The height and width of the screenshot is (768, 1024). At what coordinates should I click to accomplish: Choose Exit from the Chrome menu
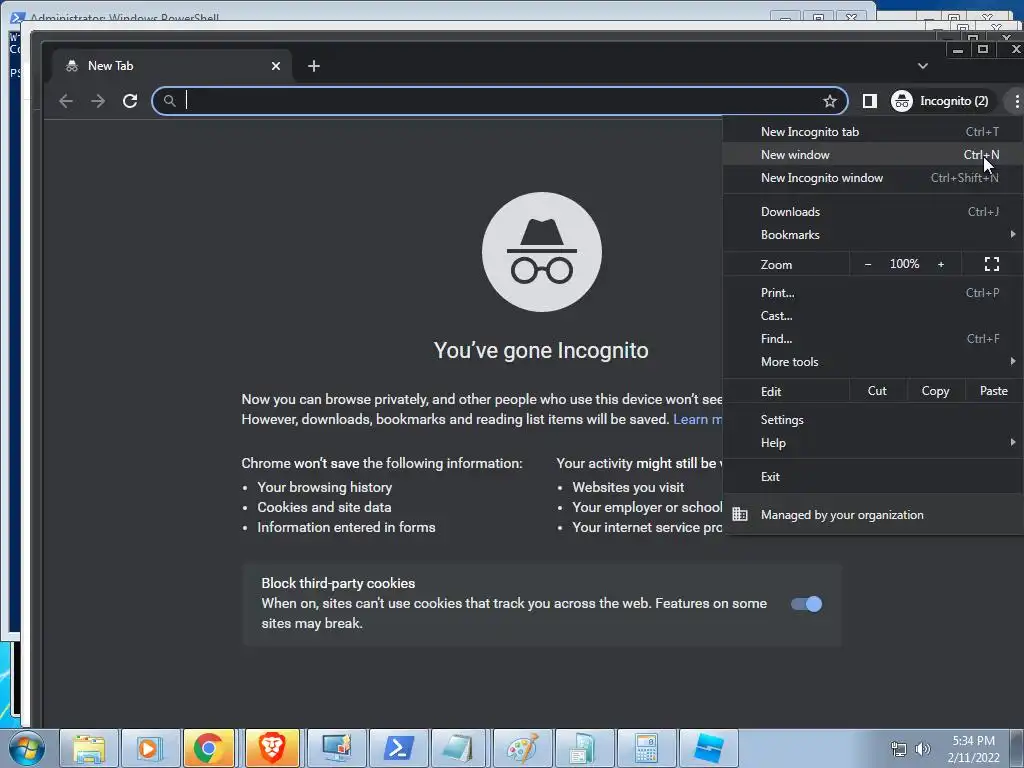(x=874, y=477)
